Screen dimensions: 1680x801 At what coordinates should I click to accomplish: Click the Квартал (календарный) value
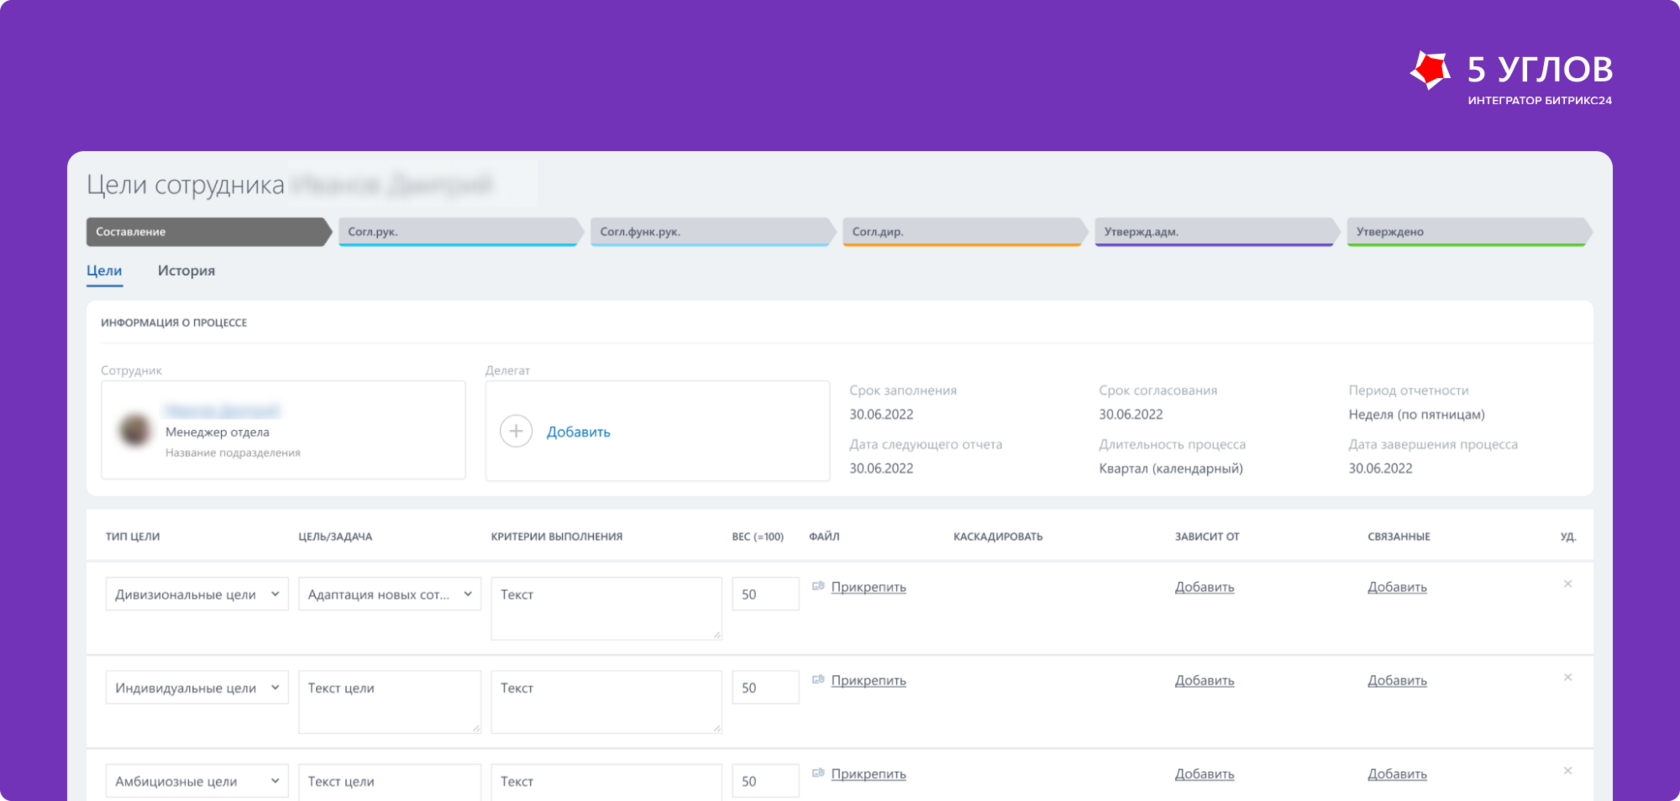tap(1171, 468)
